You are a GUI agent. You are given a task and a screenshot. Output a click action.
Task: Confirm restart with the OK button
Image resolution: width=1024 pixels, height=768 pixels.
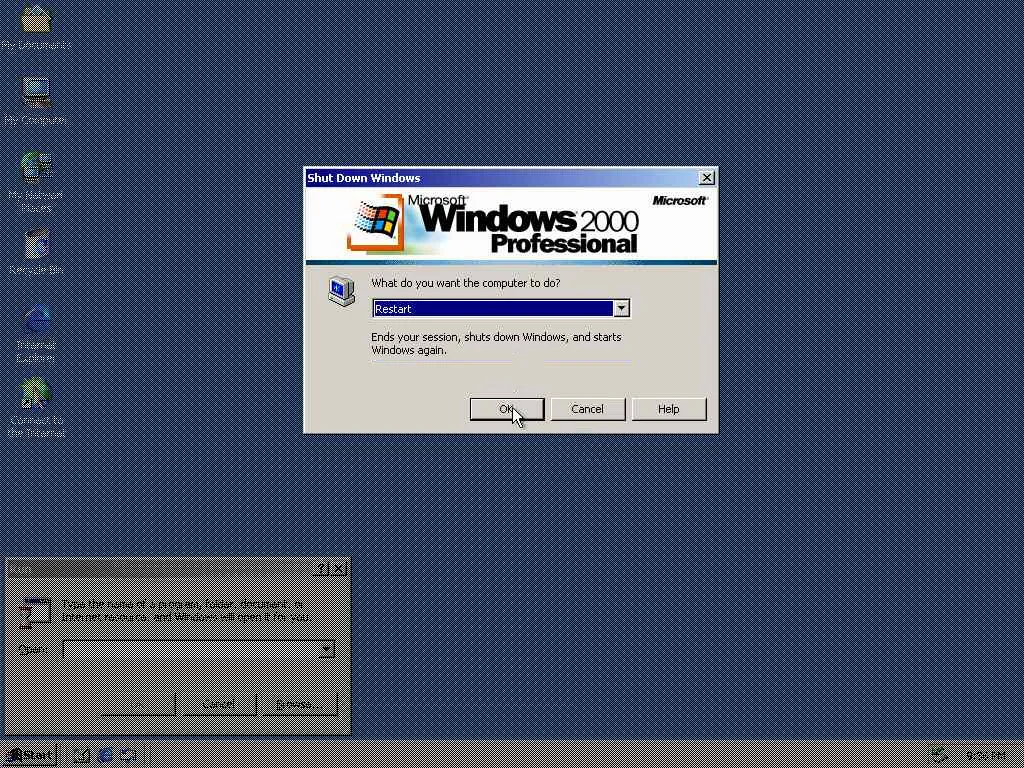(x=507, y=409)
